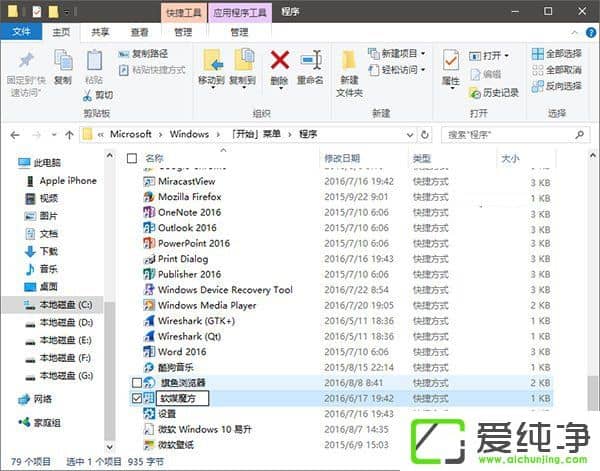The width and height of the screenshot is (600, 471).
Task: Click the Rename (重命名) icon
Action: 310,60
